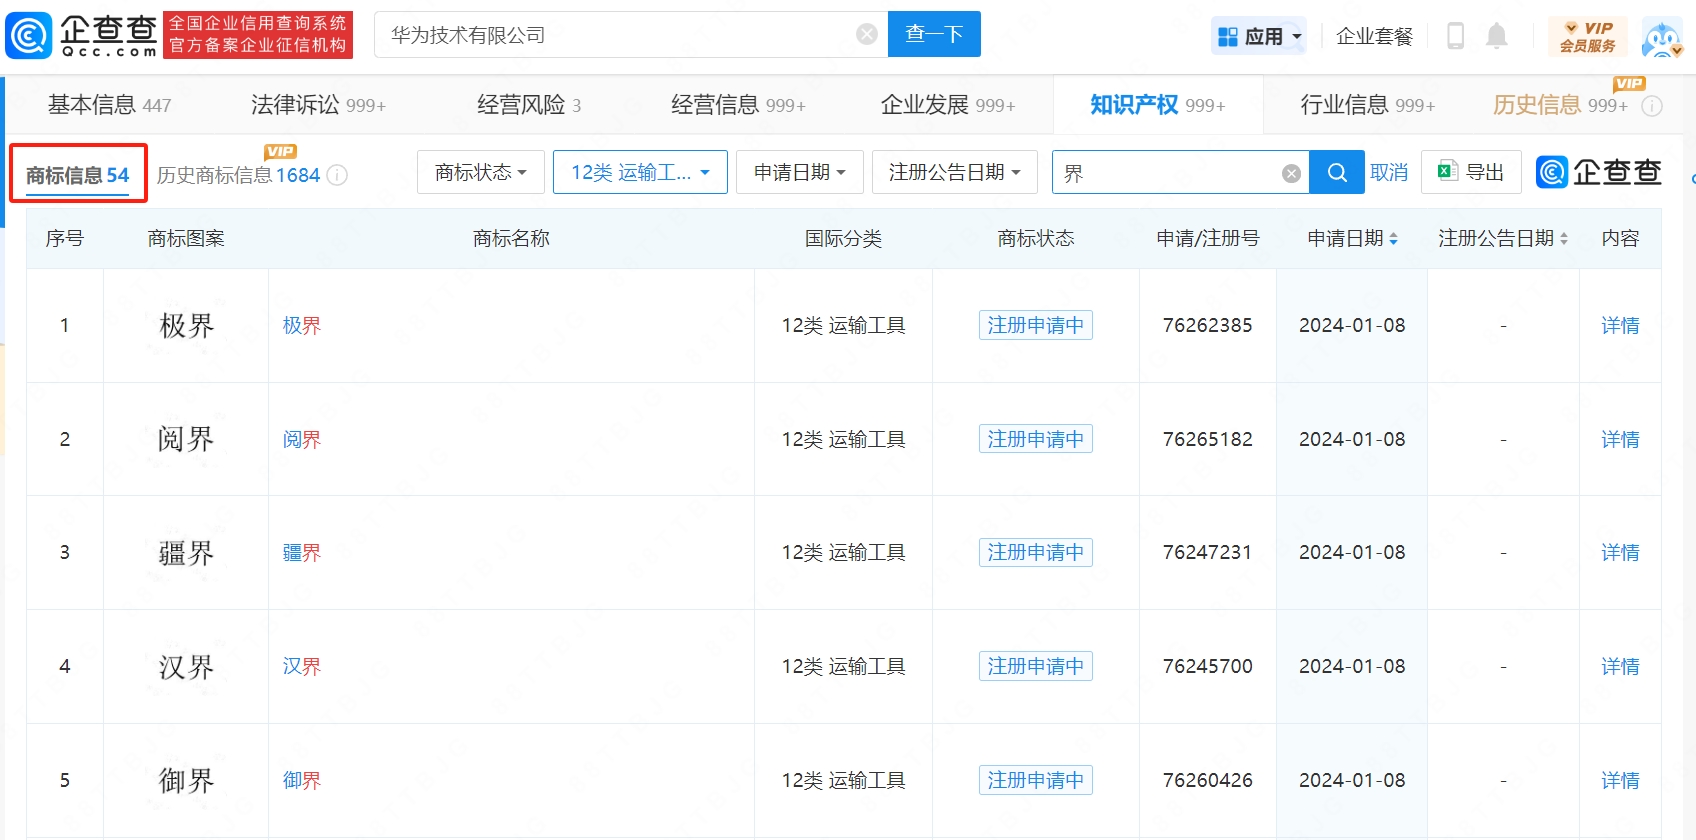The width and height of the screenshot is (1696, 840).
Task: Open 详情 for row 疆界
Action: pyautogui.click(x=1620, y=552)
